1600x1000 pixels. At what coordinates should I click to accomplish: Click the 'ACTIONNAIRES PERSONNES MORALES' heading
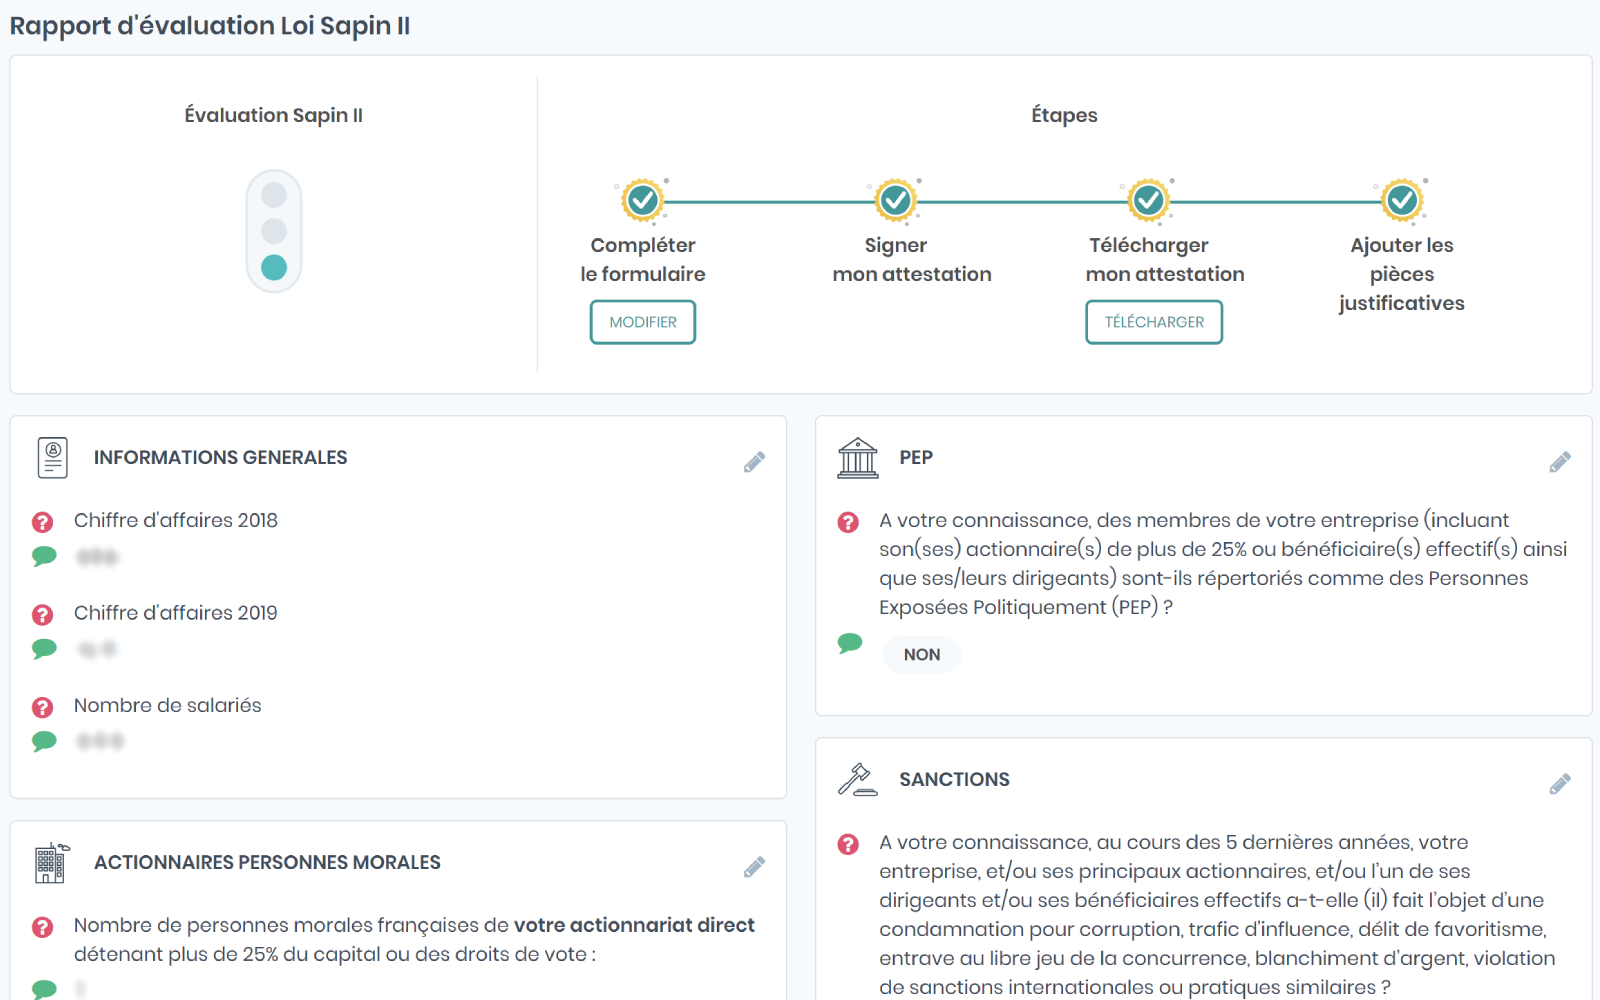tap(267, 862)
